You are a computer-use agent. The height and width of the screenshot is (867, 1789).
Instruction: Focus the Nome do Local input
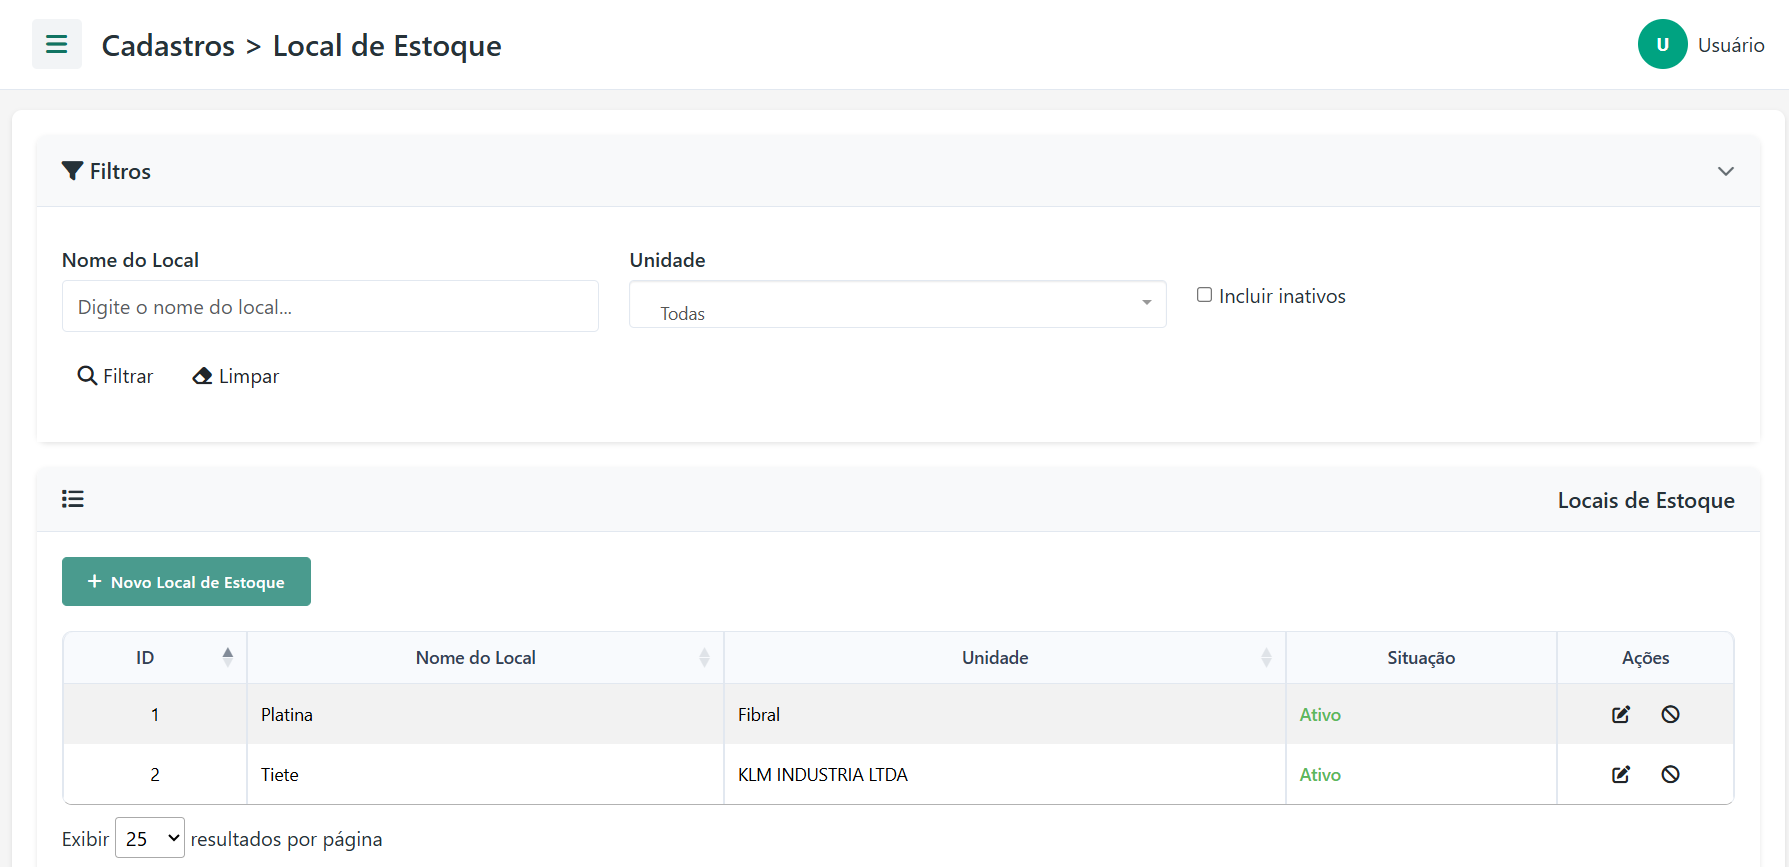tap(330, 307)
